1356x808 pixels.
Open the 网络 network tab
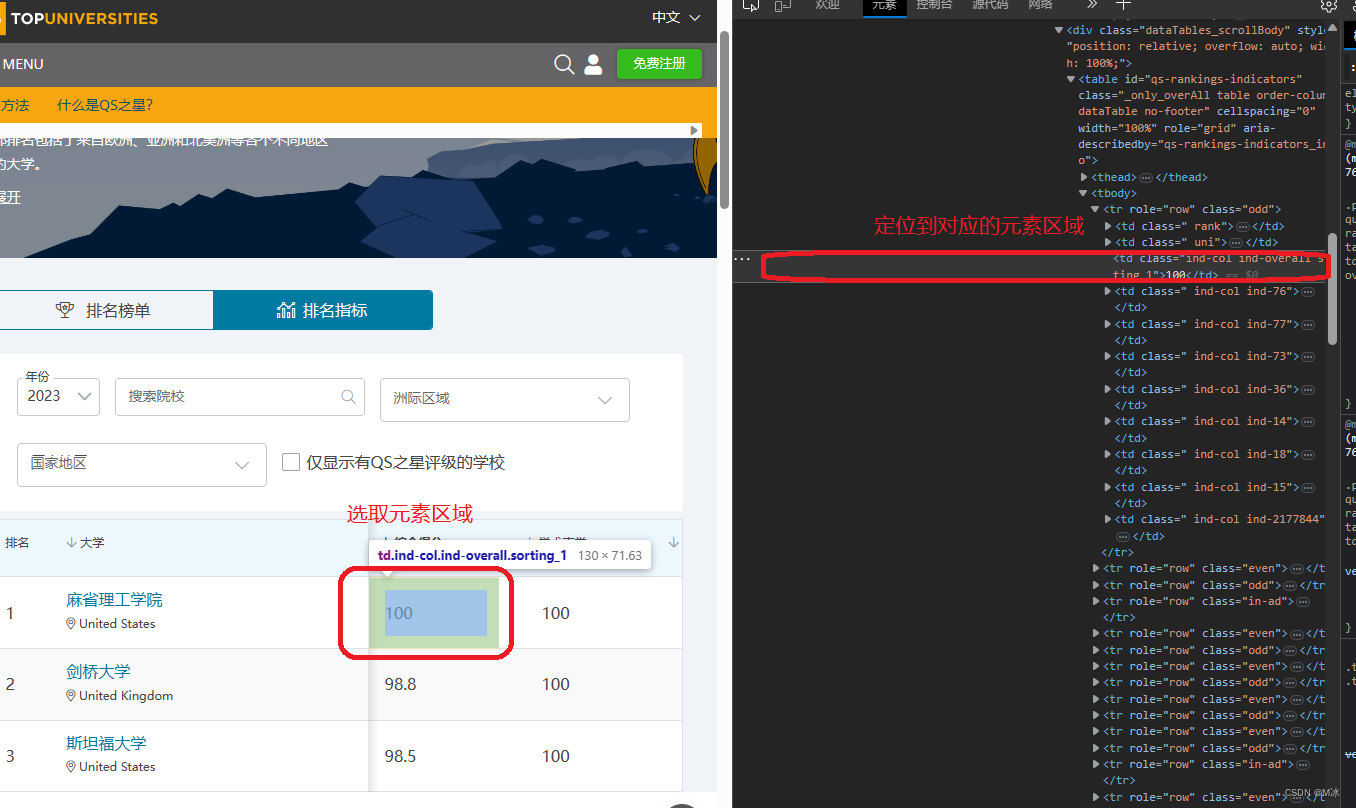click(1040, 5)
